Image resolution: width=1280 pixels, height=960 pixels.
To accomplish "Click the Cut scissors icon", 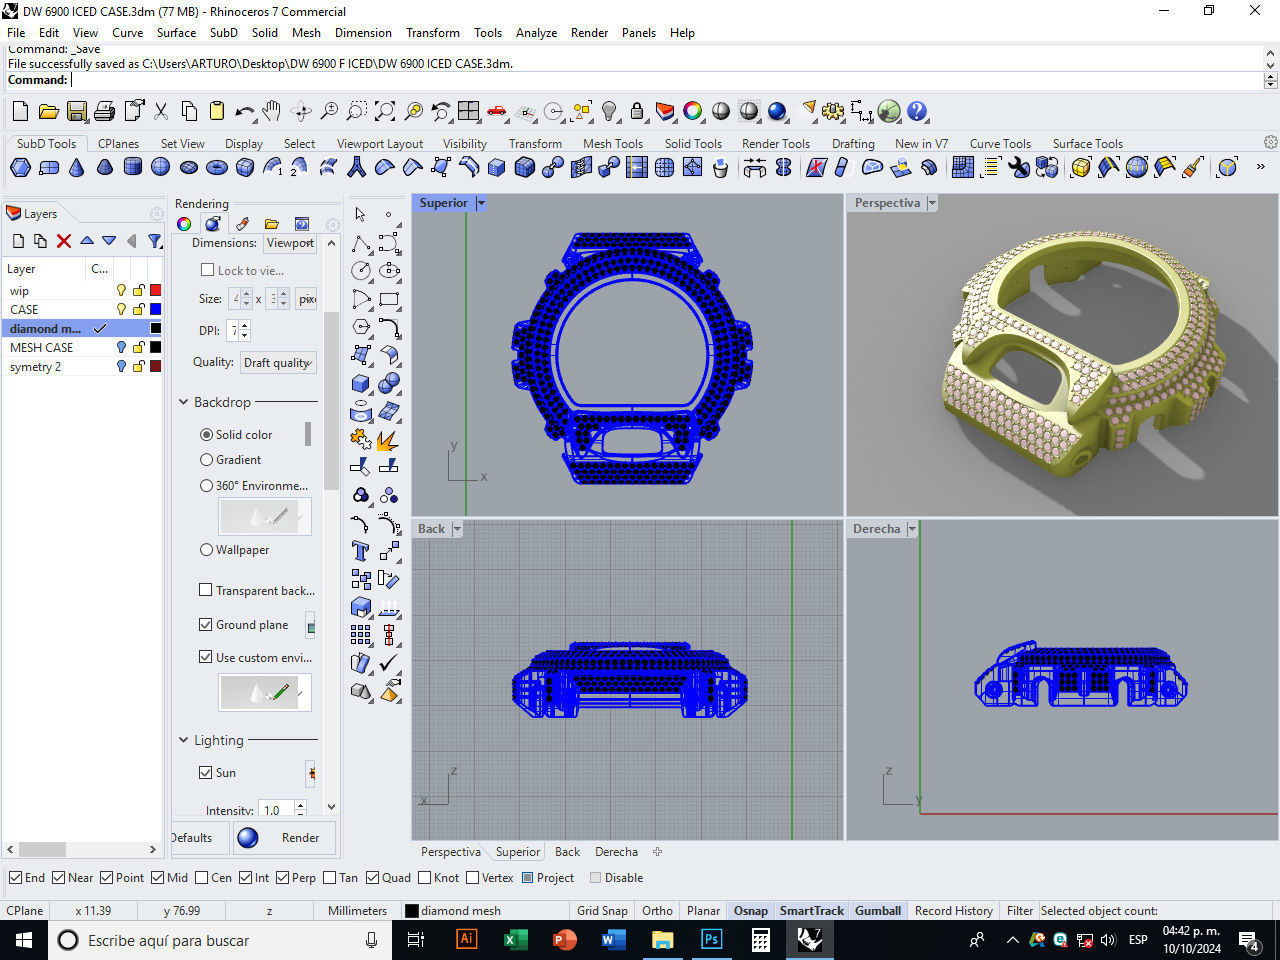I will [161, 111].
